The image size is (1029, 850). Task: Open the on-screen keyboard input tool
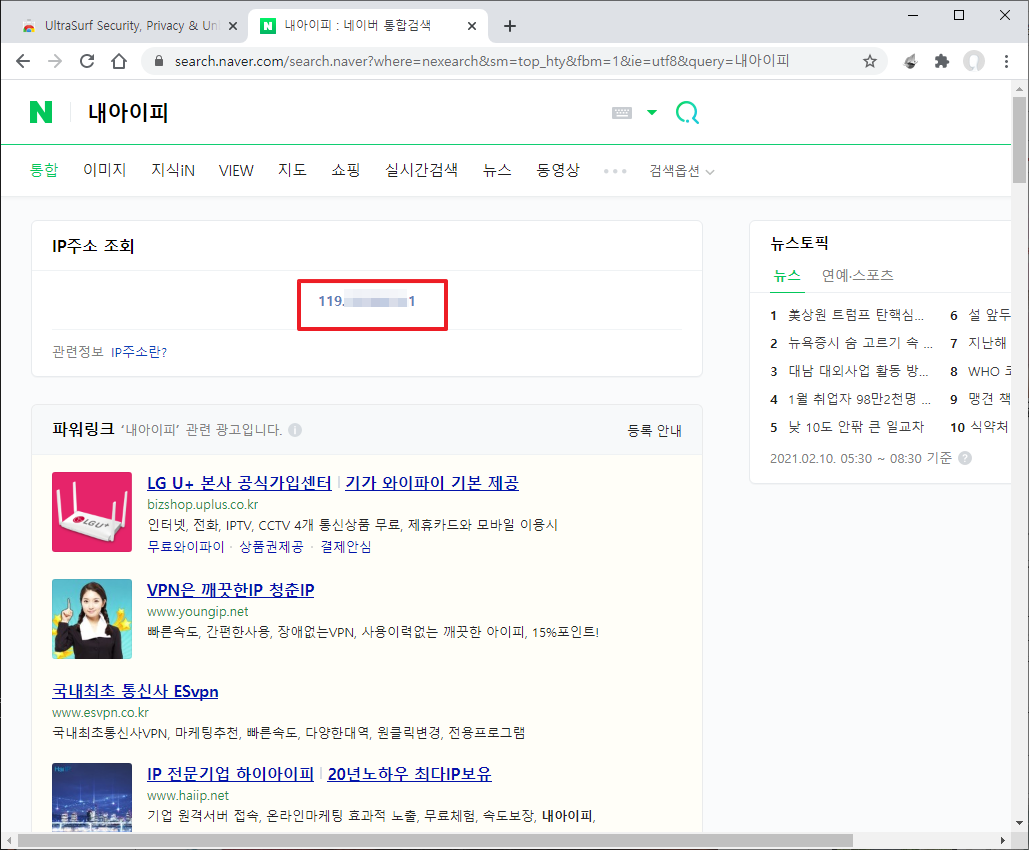pyautogui.click(x=621, y=113)
